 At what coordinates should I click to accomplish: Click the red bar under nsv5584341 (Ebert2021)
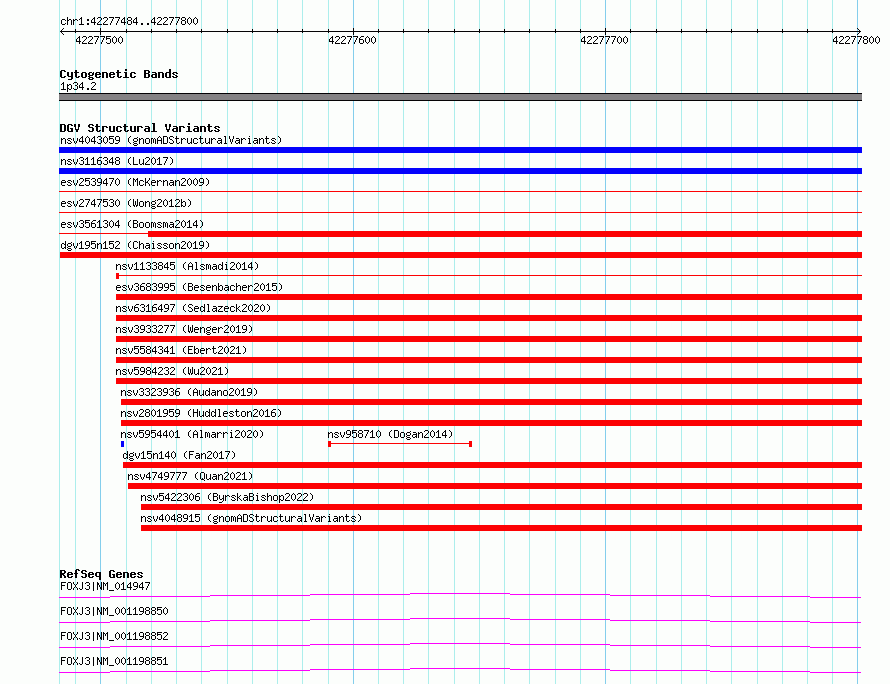point(489,360)
